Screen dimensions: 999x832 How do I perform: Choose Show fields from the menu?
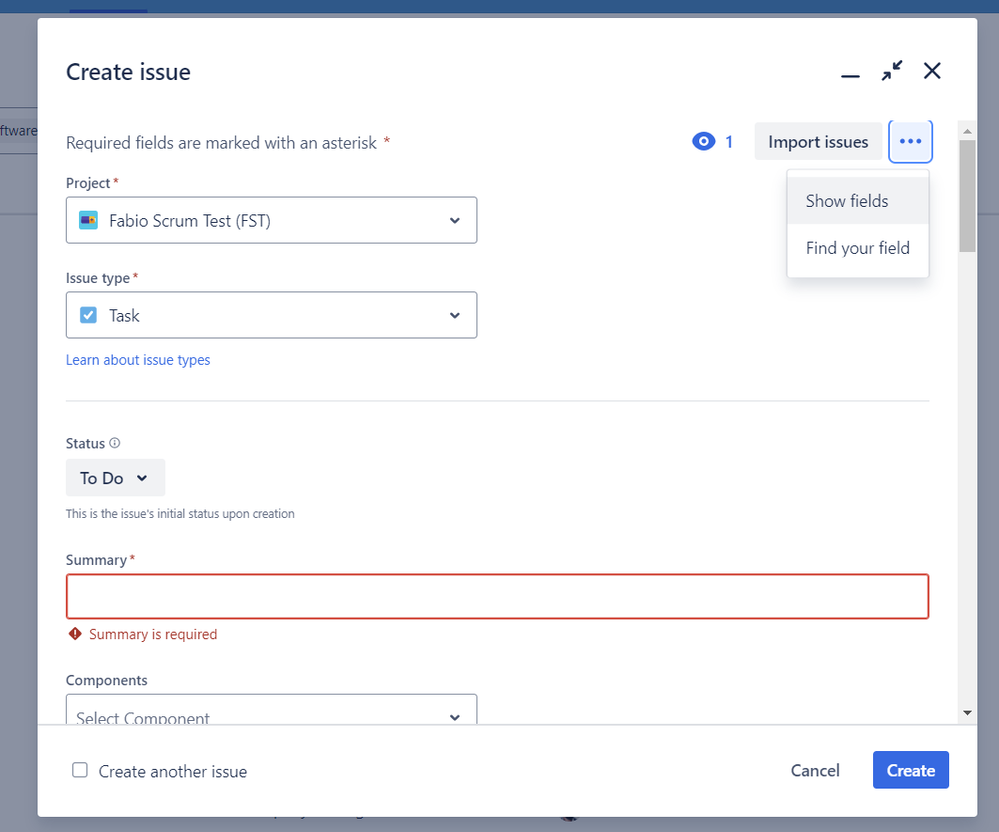[858, 201]
